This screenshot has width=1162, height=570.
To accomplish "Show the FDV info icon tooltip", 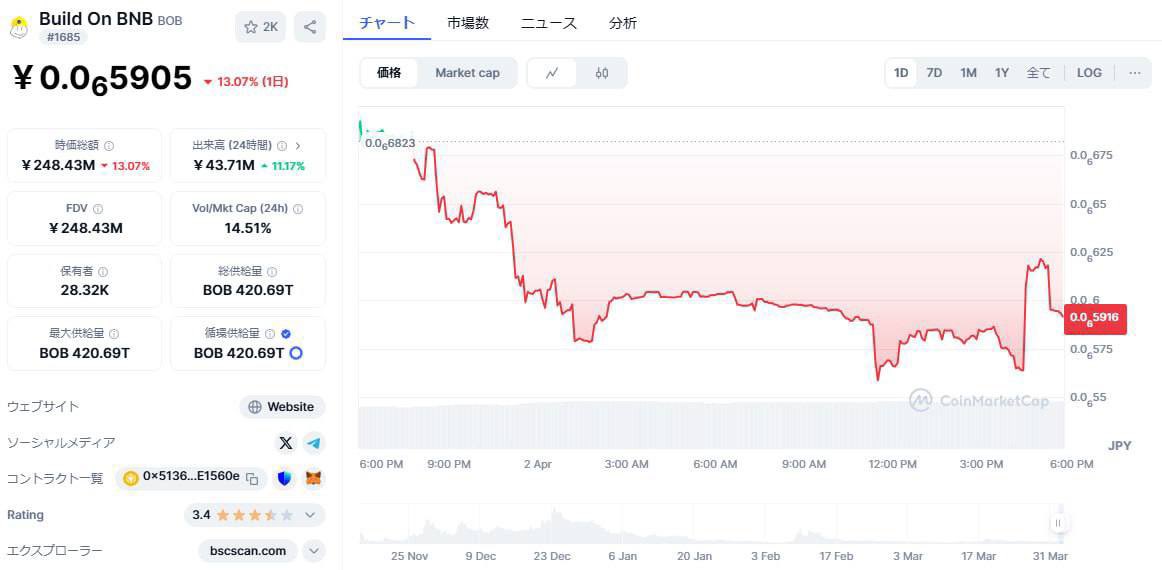I will tap(99, 209).
